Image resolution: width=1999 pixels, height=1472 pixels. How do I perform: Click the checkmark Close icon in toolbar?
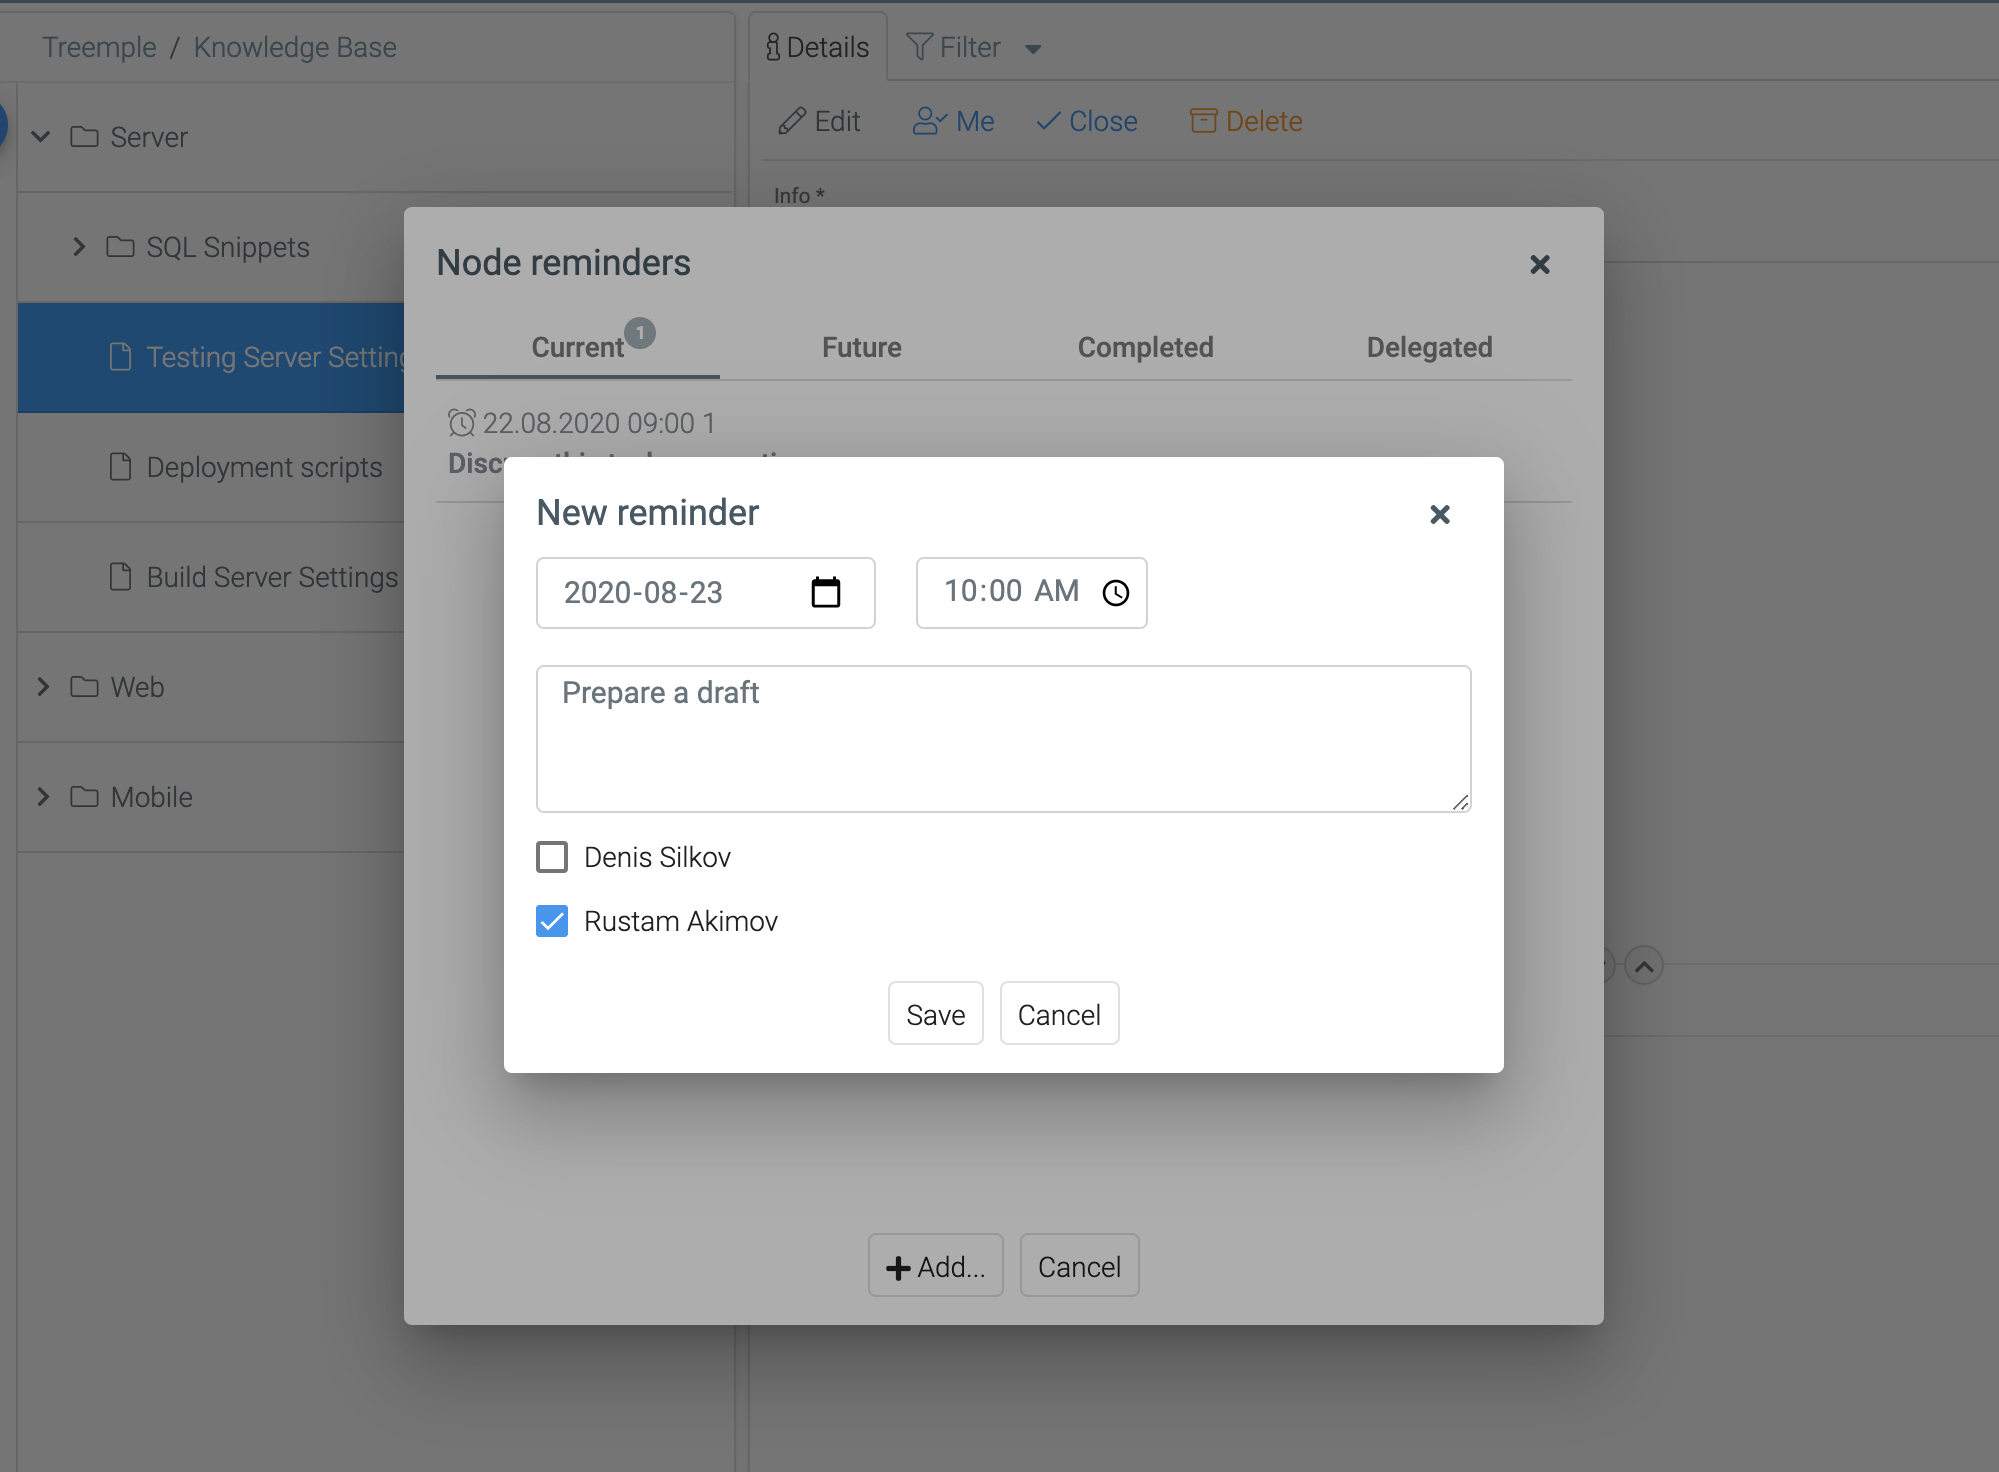1048,121
